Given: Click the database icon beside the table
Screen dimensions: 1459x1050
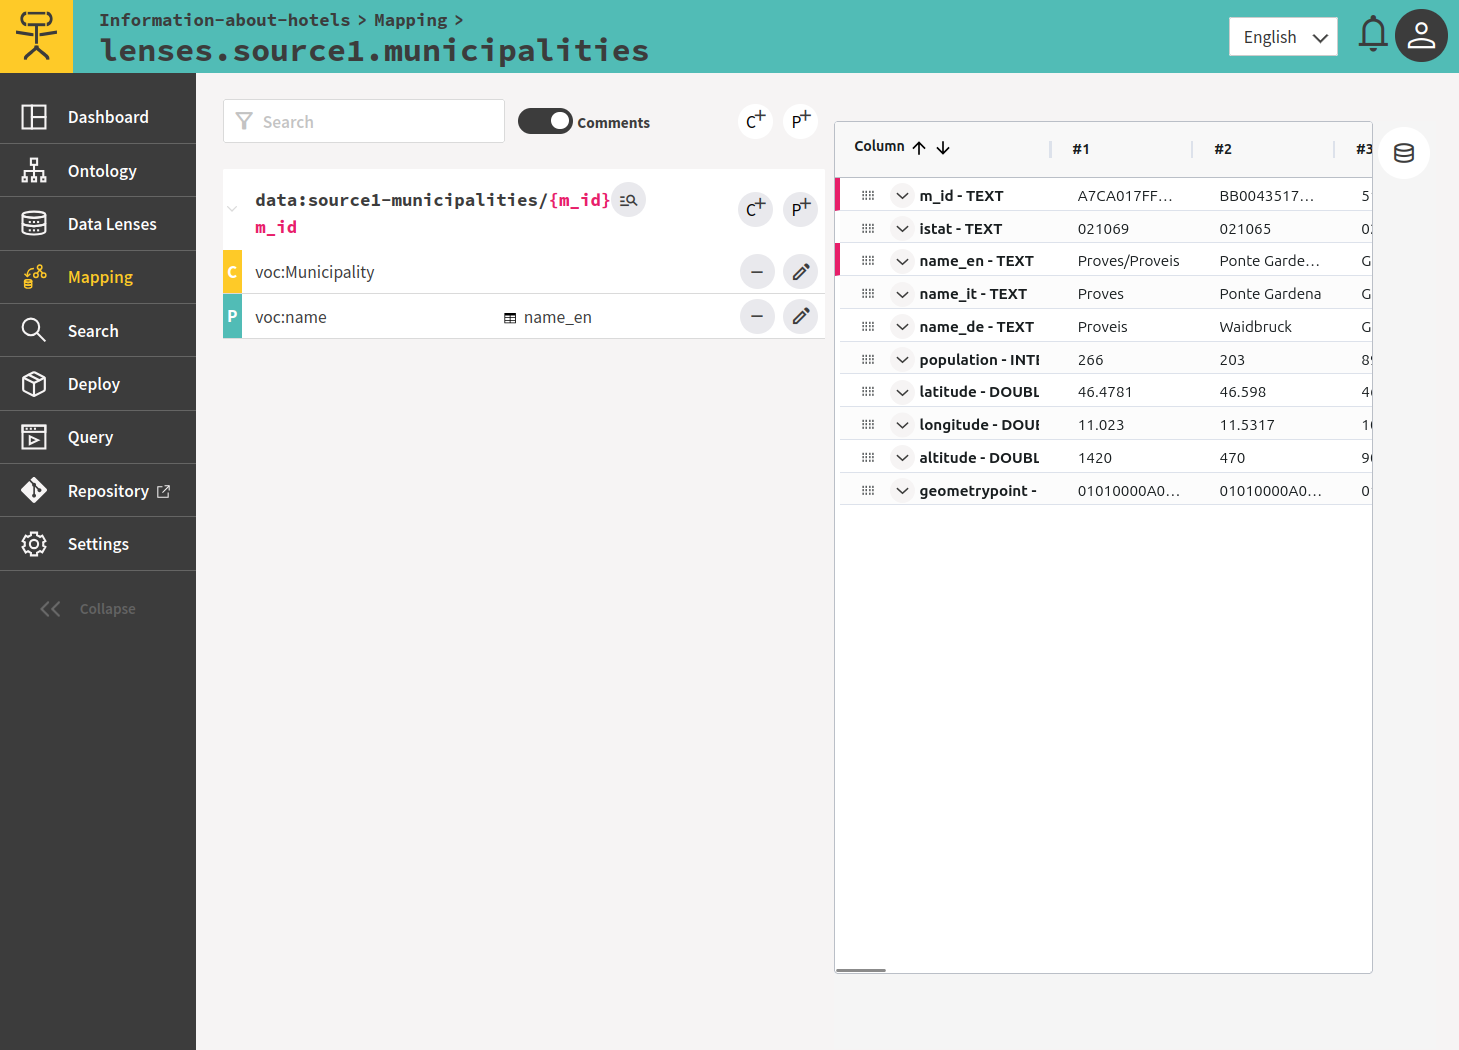Looking at the screenshot, I should (x=1403, y=153).
